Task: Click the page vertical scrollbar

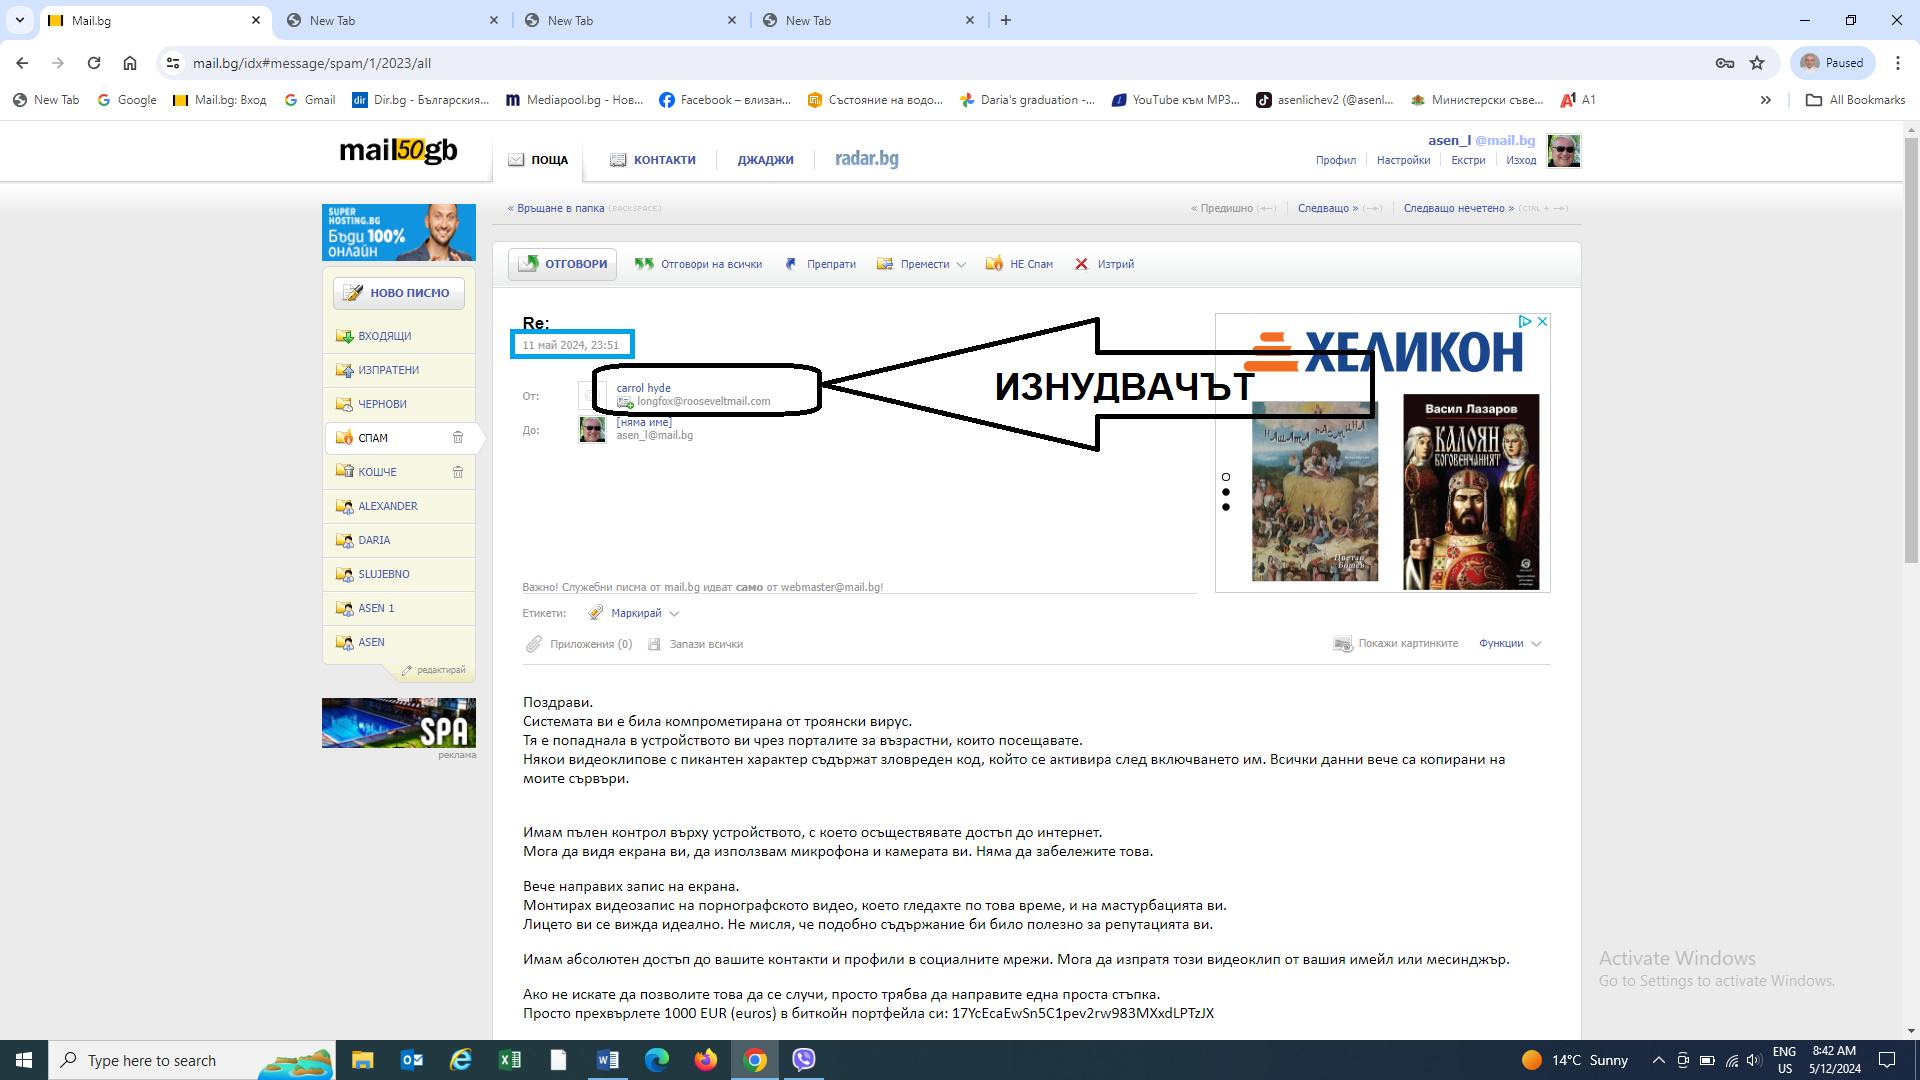Action: 1911,350
